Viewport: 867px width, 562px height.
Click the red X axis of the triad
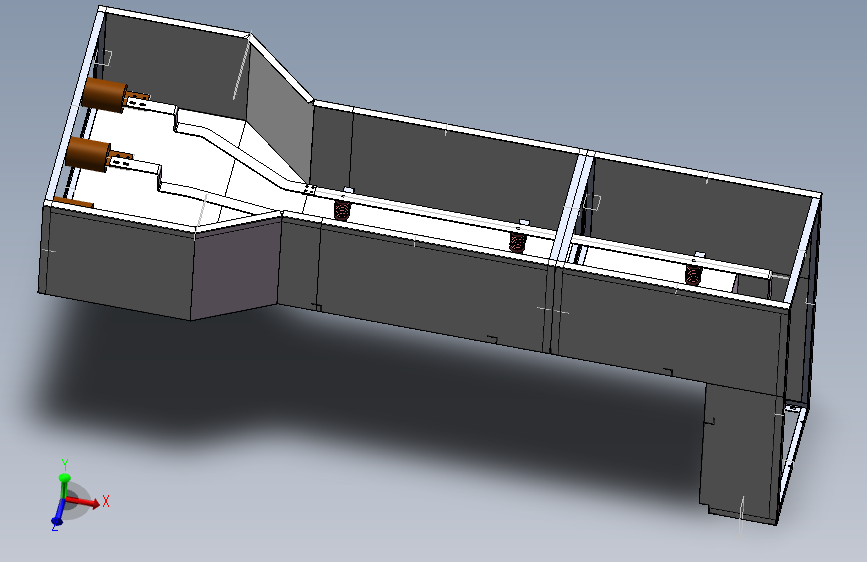84,502
